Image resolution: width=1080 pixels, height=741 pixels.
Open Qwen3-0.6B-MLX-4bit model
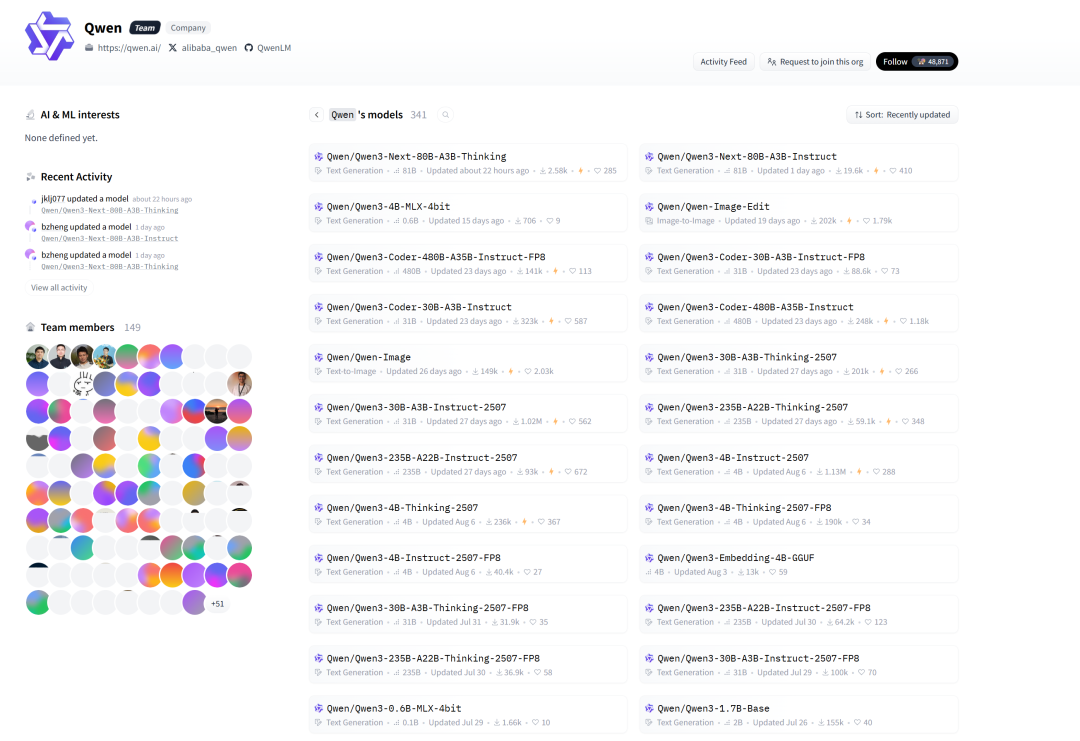click(468, 714)
